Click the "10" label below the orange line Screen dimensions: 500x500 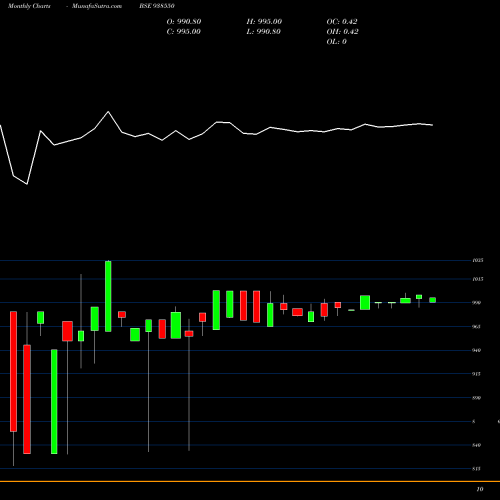click(x=480, y=489)
